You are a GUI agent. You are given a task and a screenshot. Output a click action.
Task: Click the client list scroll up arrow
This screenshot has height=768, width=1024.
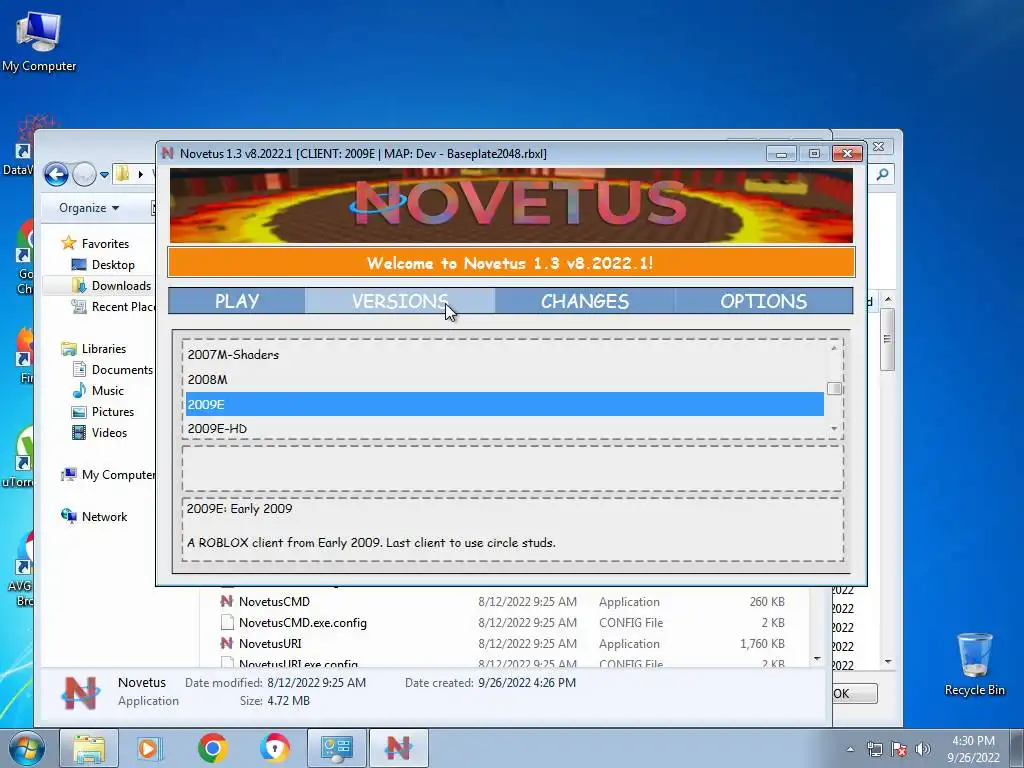click(834, 348)
